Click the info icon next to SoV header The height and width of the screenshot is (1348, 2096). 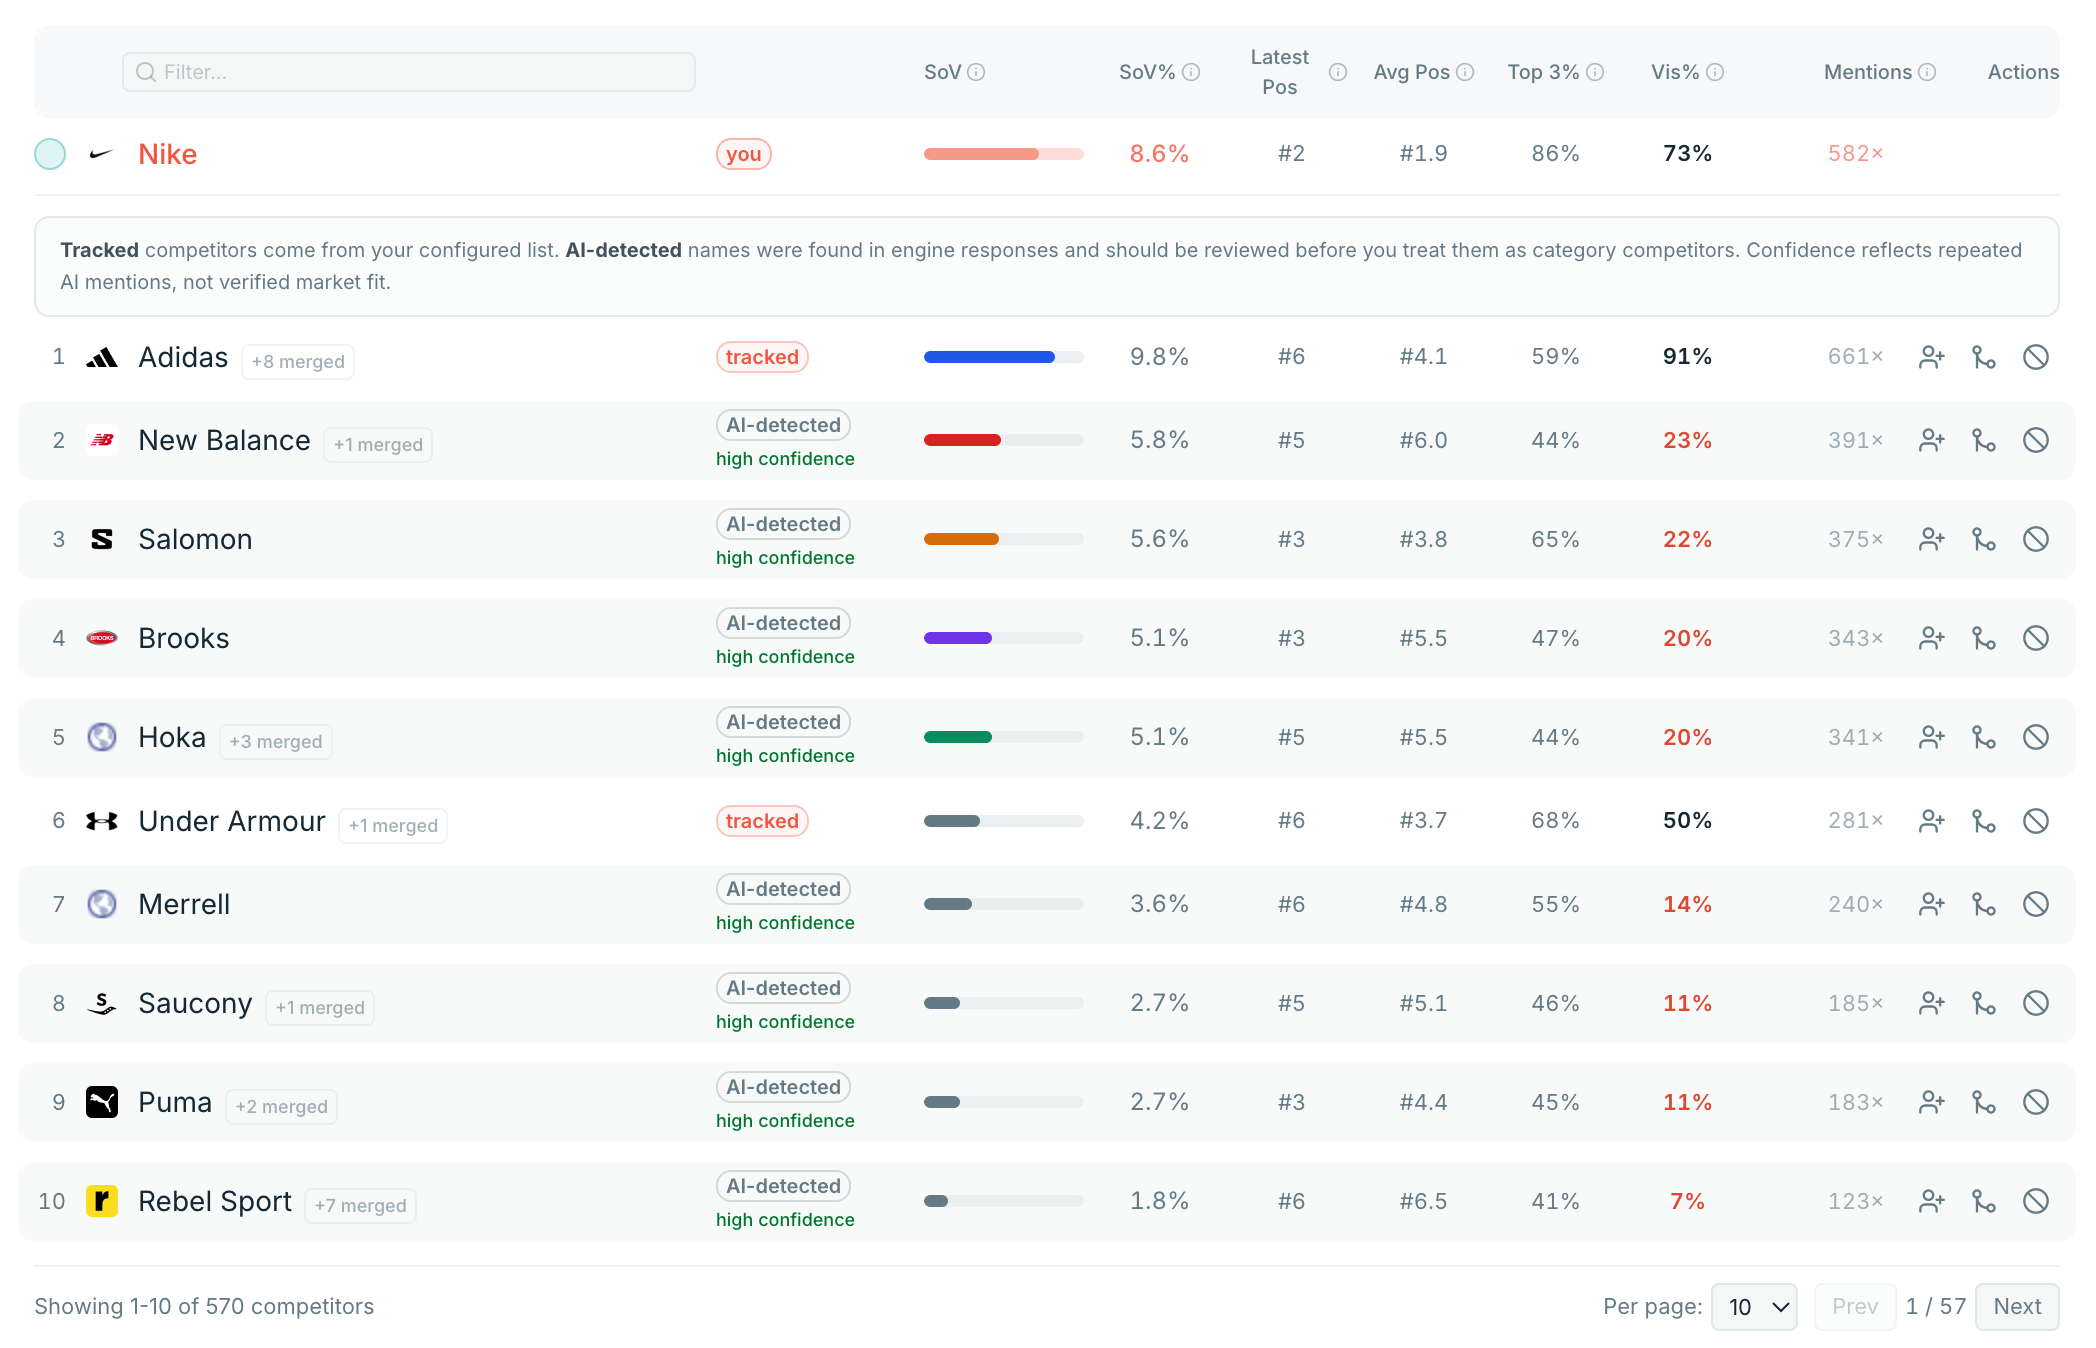(x=977, y=72)
